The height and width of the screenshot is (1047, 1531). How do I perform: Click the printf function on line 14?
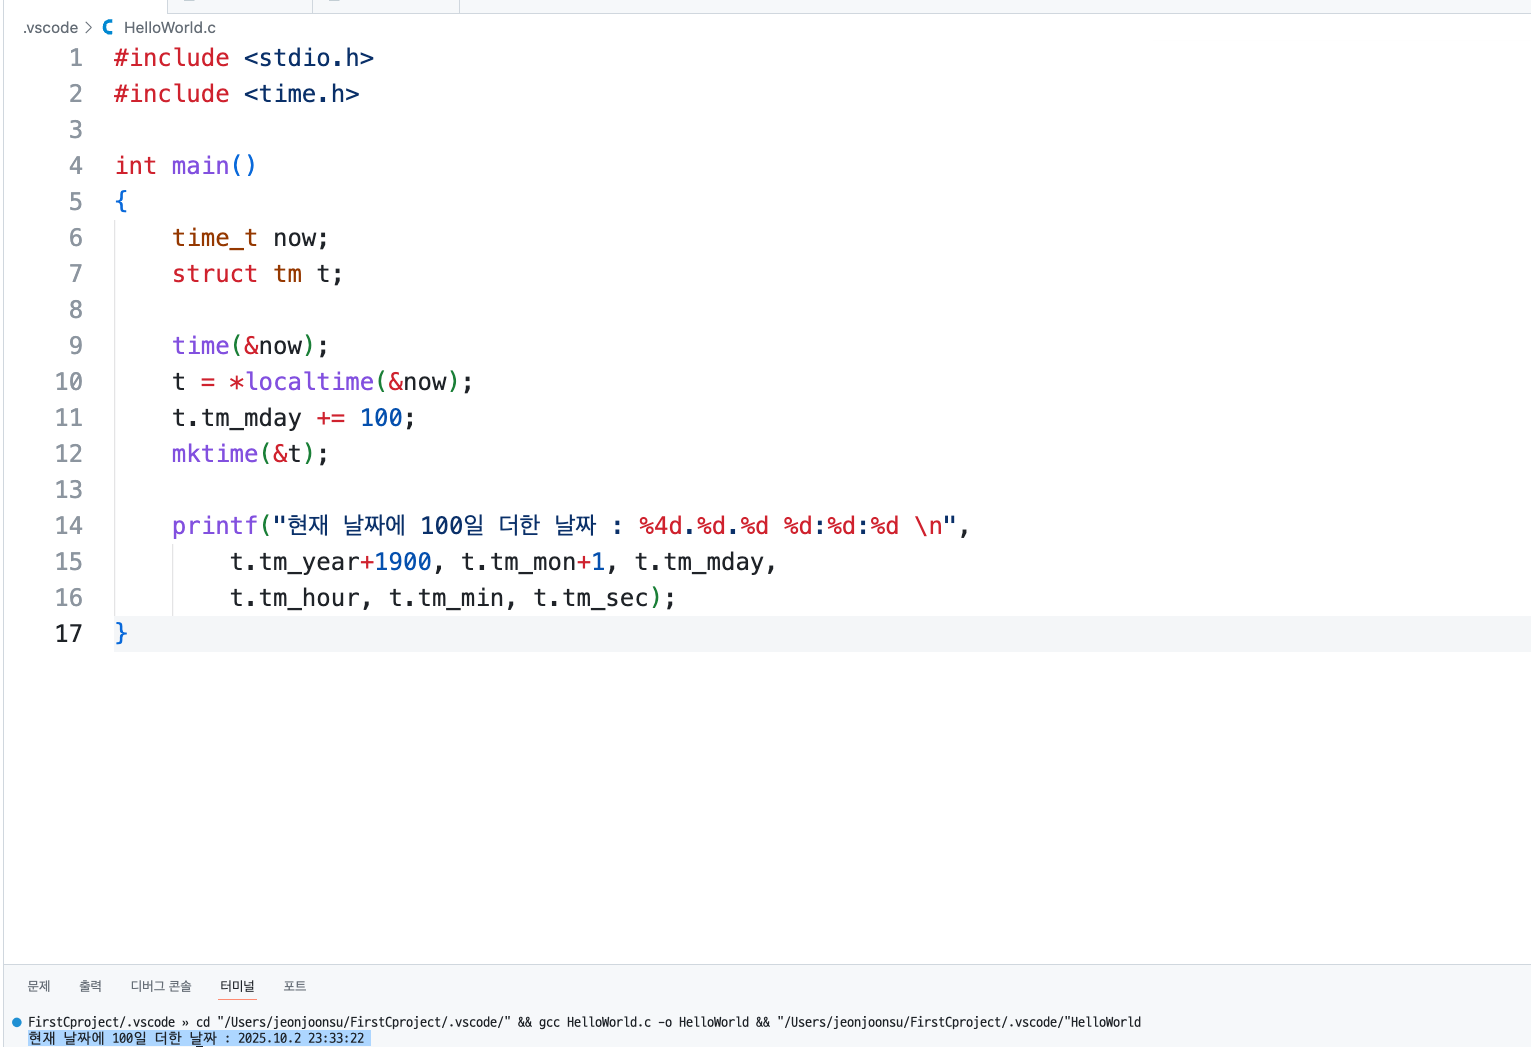[x=215, y=526]
